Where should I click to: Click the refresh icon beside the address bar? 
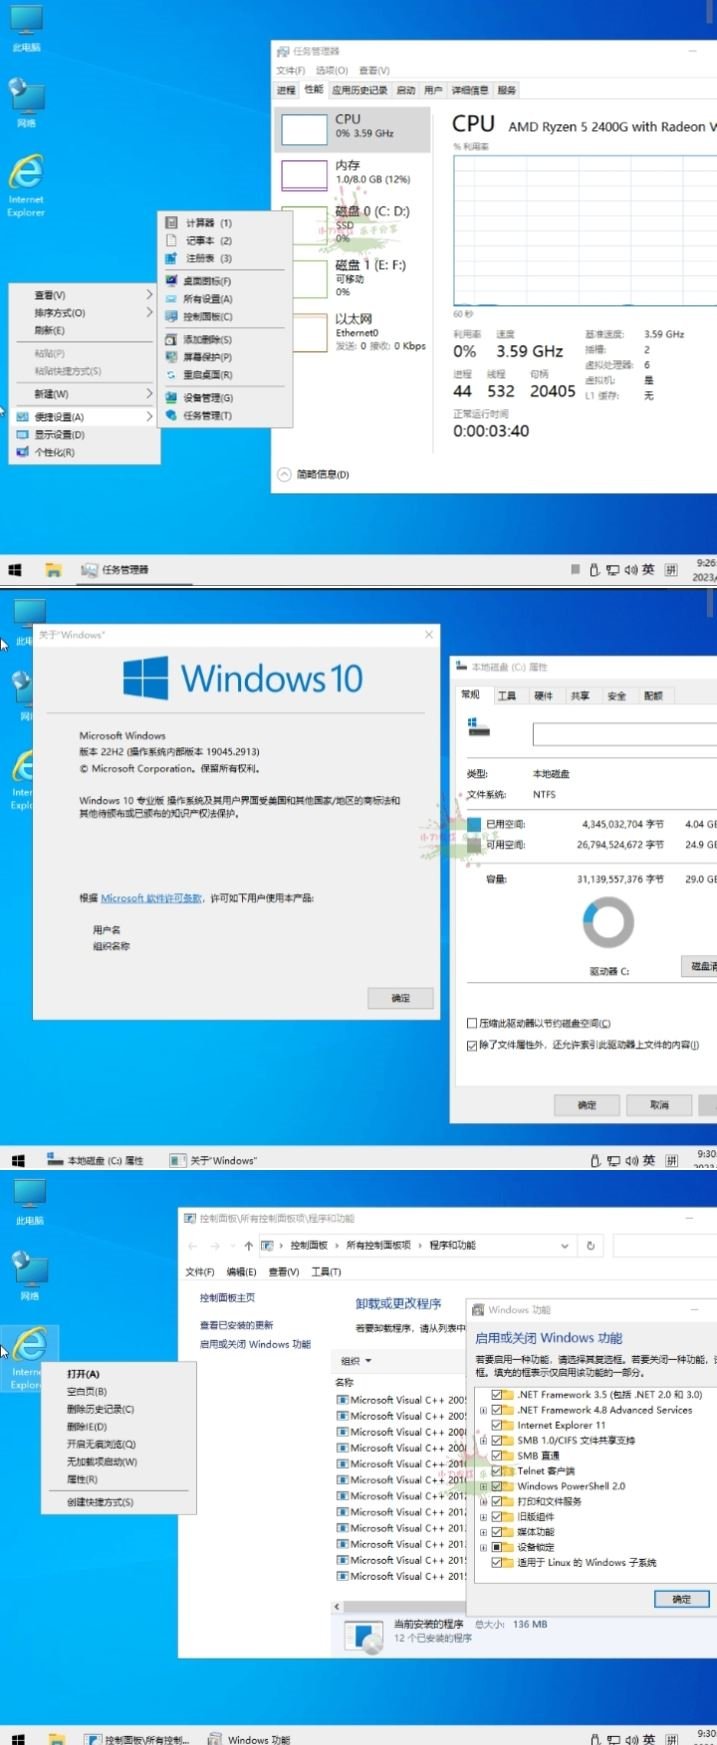(590, 1246)
